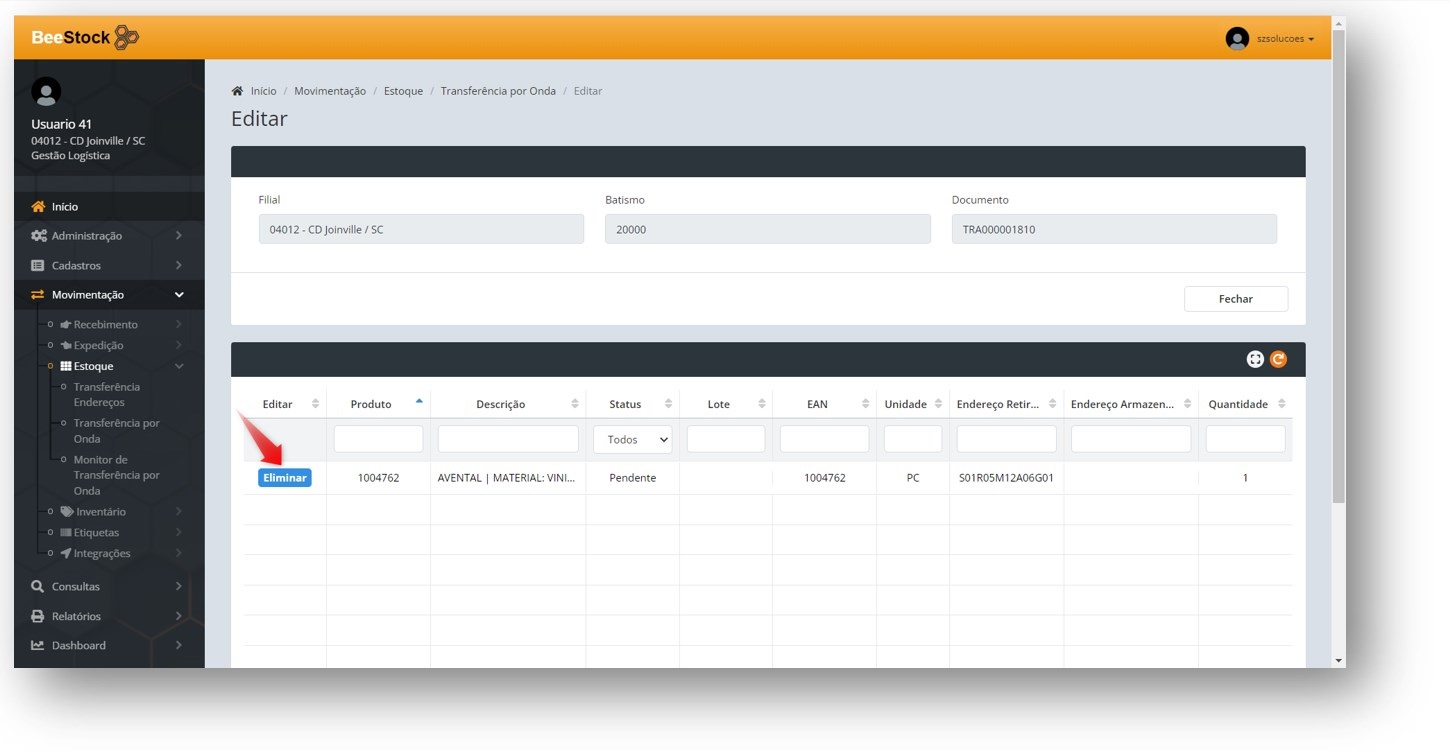Select Transferência Endereços in sidebar
The image size is (1450, 753).
click(106, 394)
